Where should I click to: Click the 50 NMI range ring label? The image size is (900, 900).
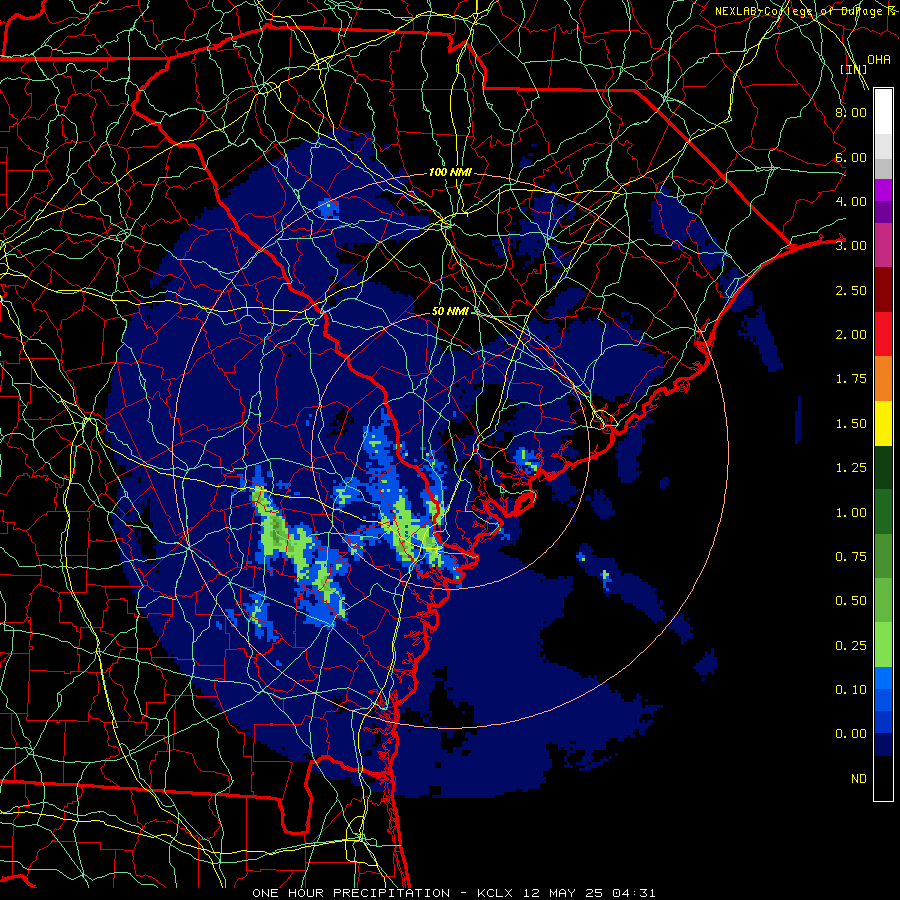tap(450, 312)
